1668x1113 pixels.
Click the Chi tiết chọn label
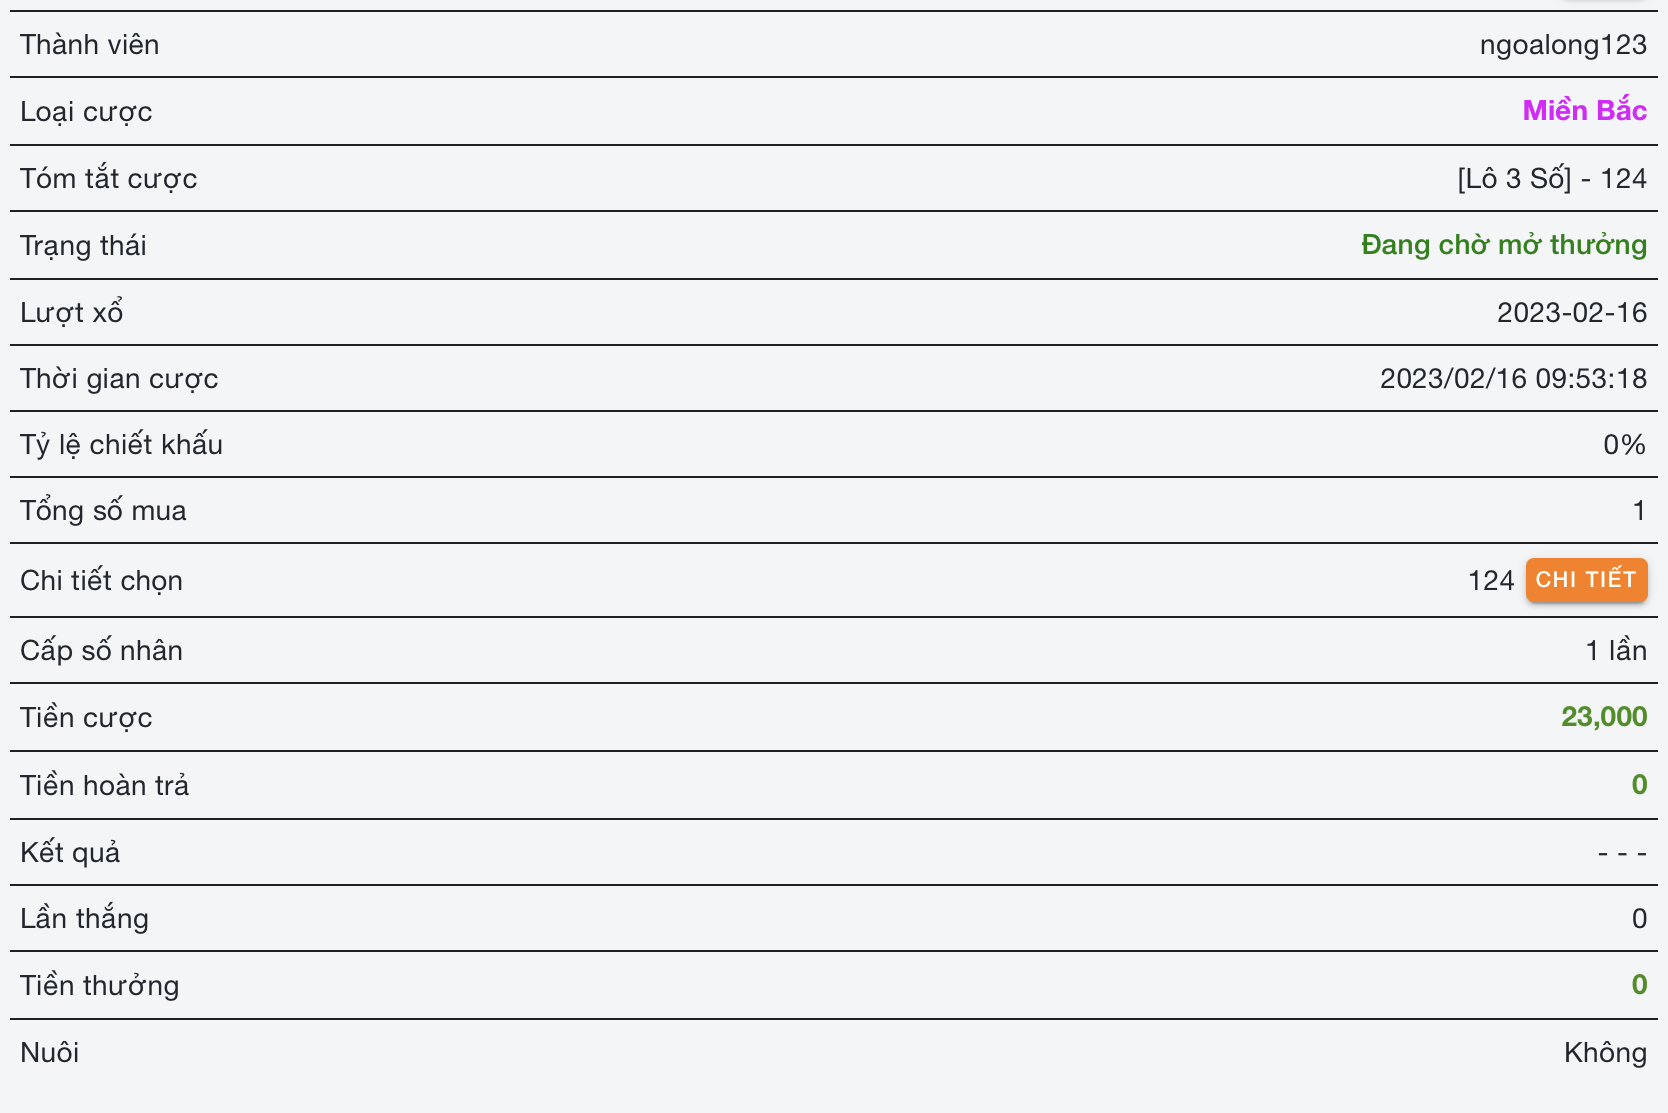coord(101,581)
